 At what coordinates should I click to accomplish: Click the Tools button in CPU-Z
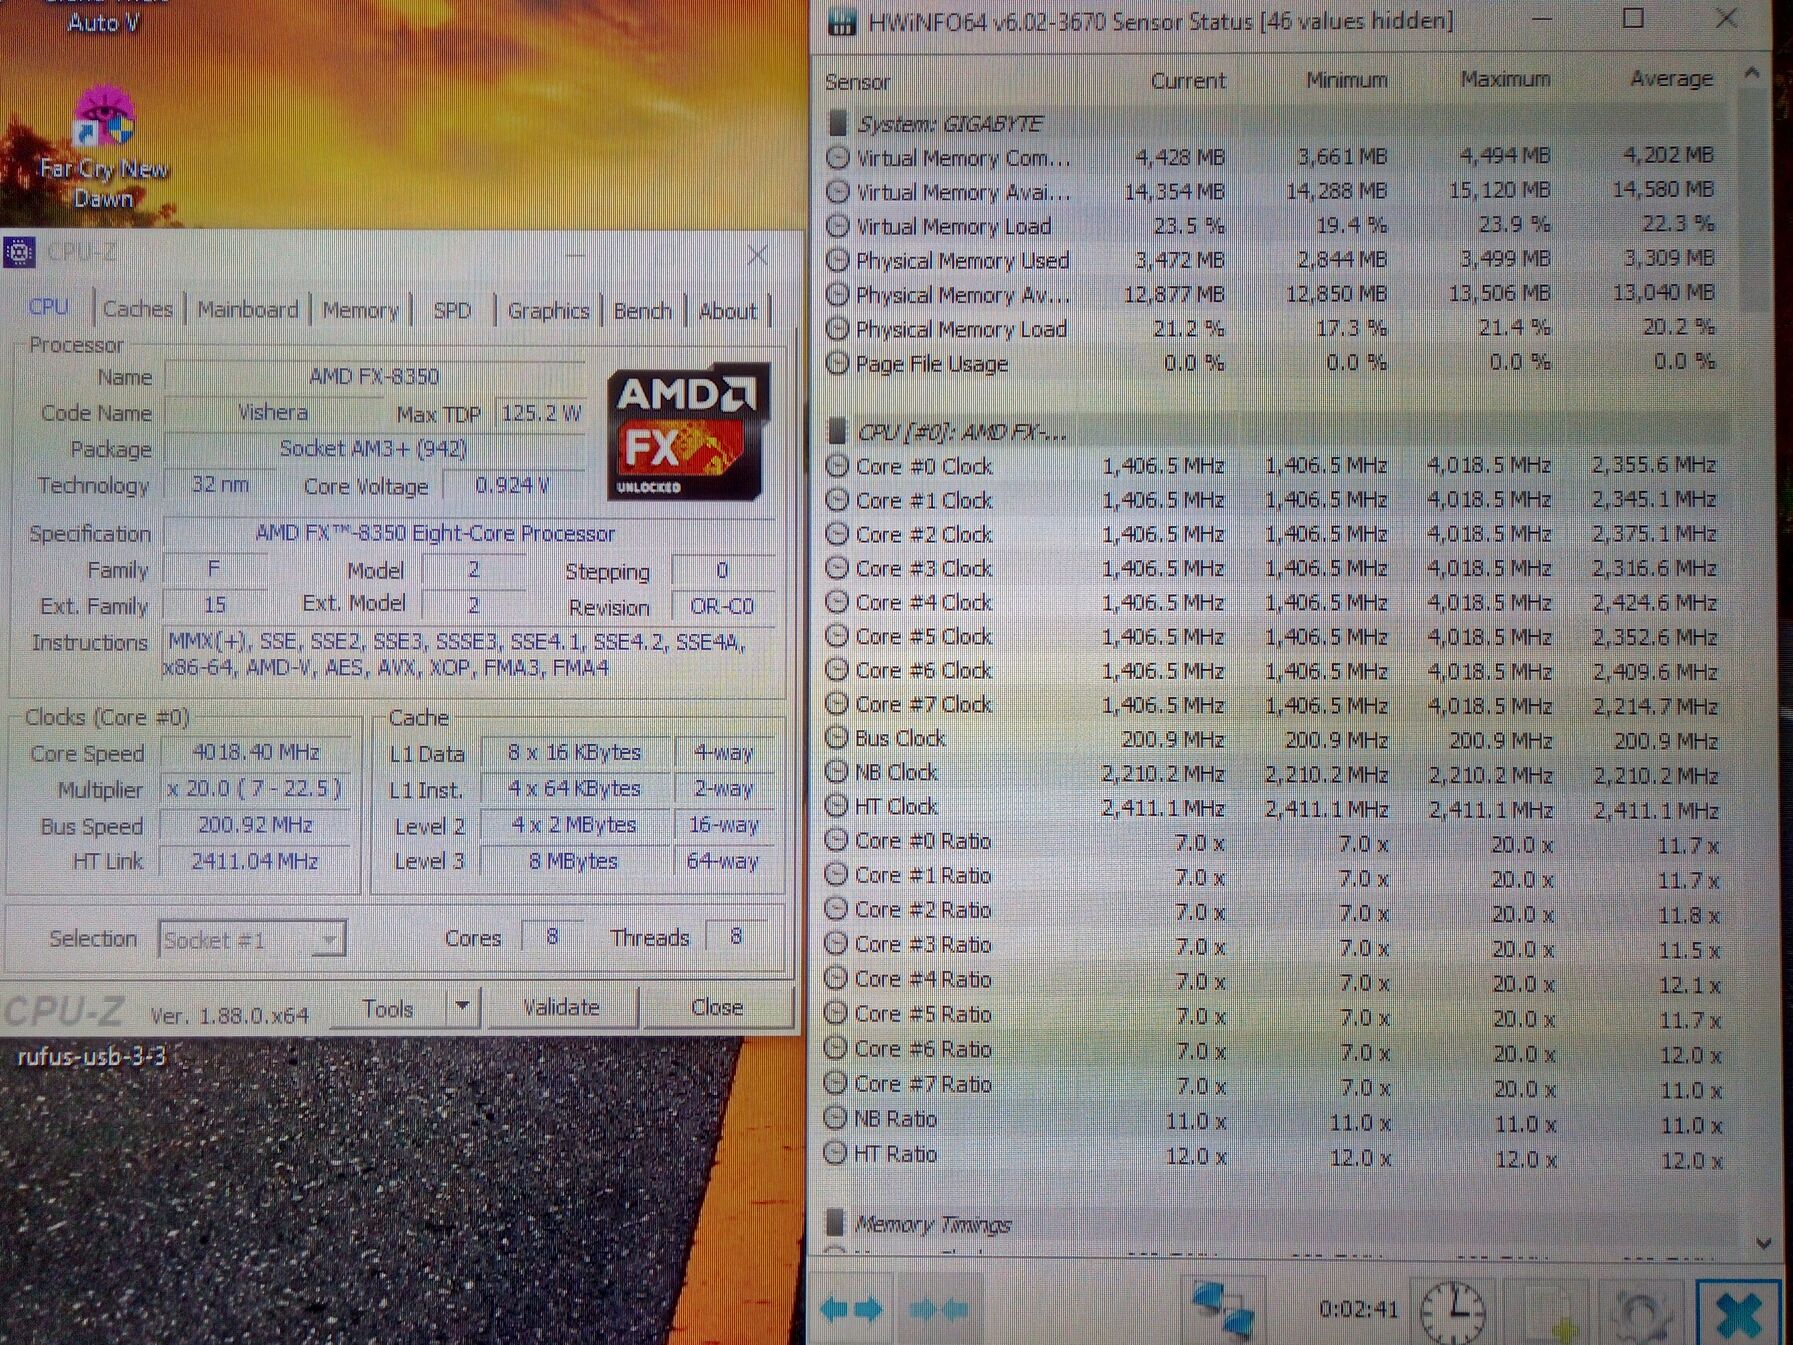click(x=388, y=1008)
